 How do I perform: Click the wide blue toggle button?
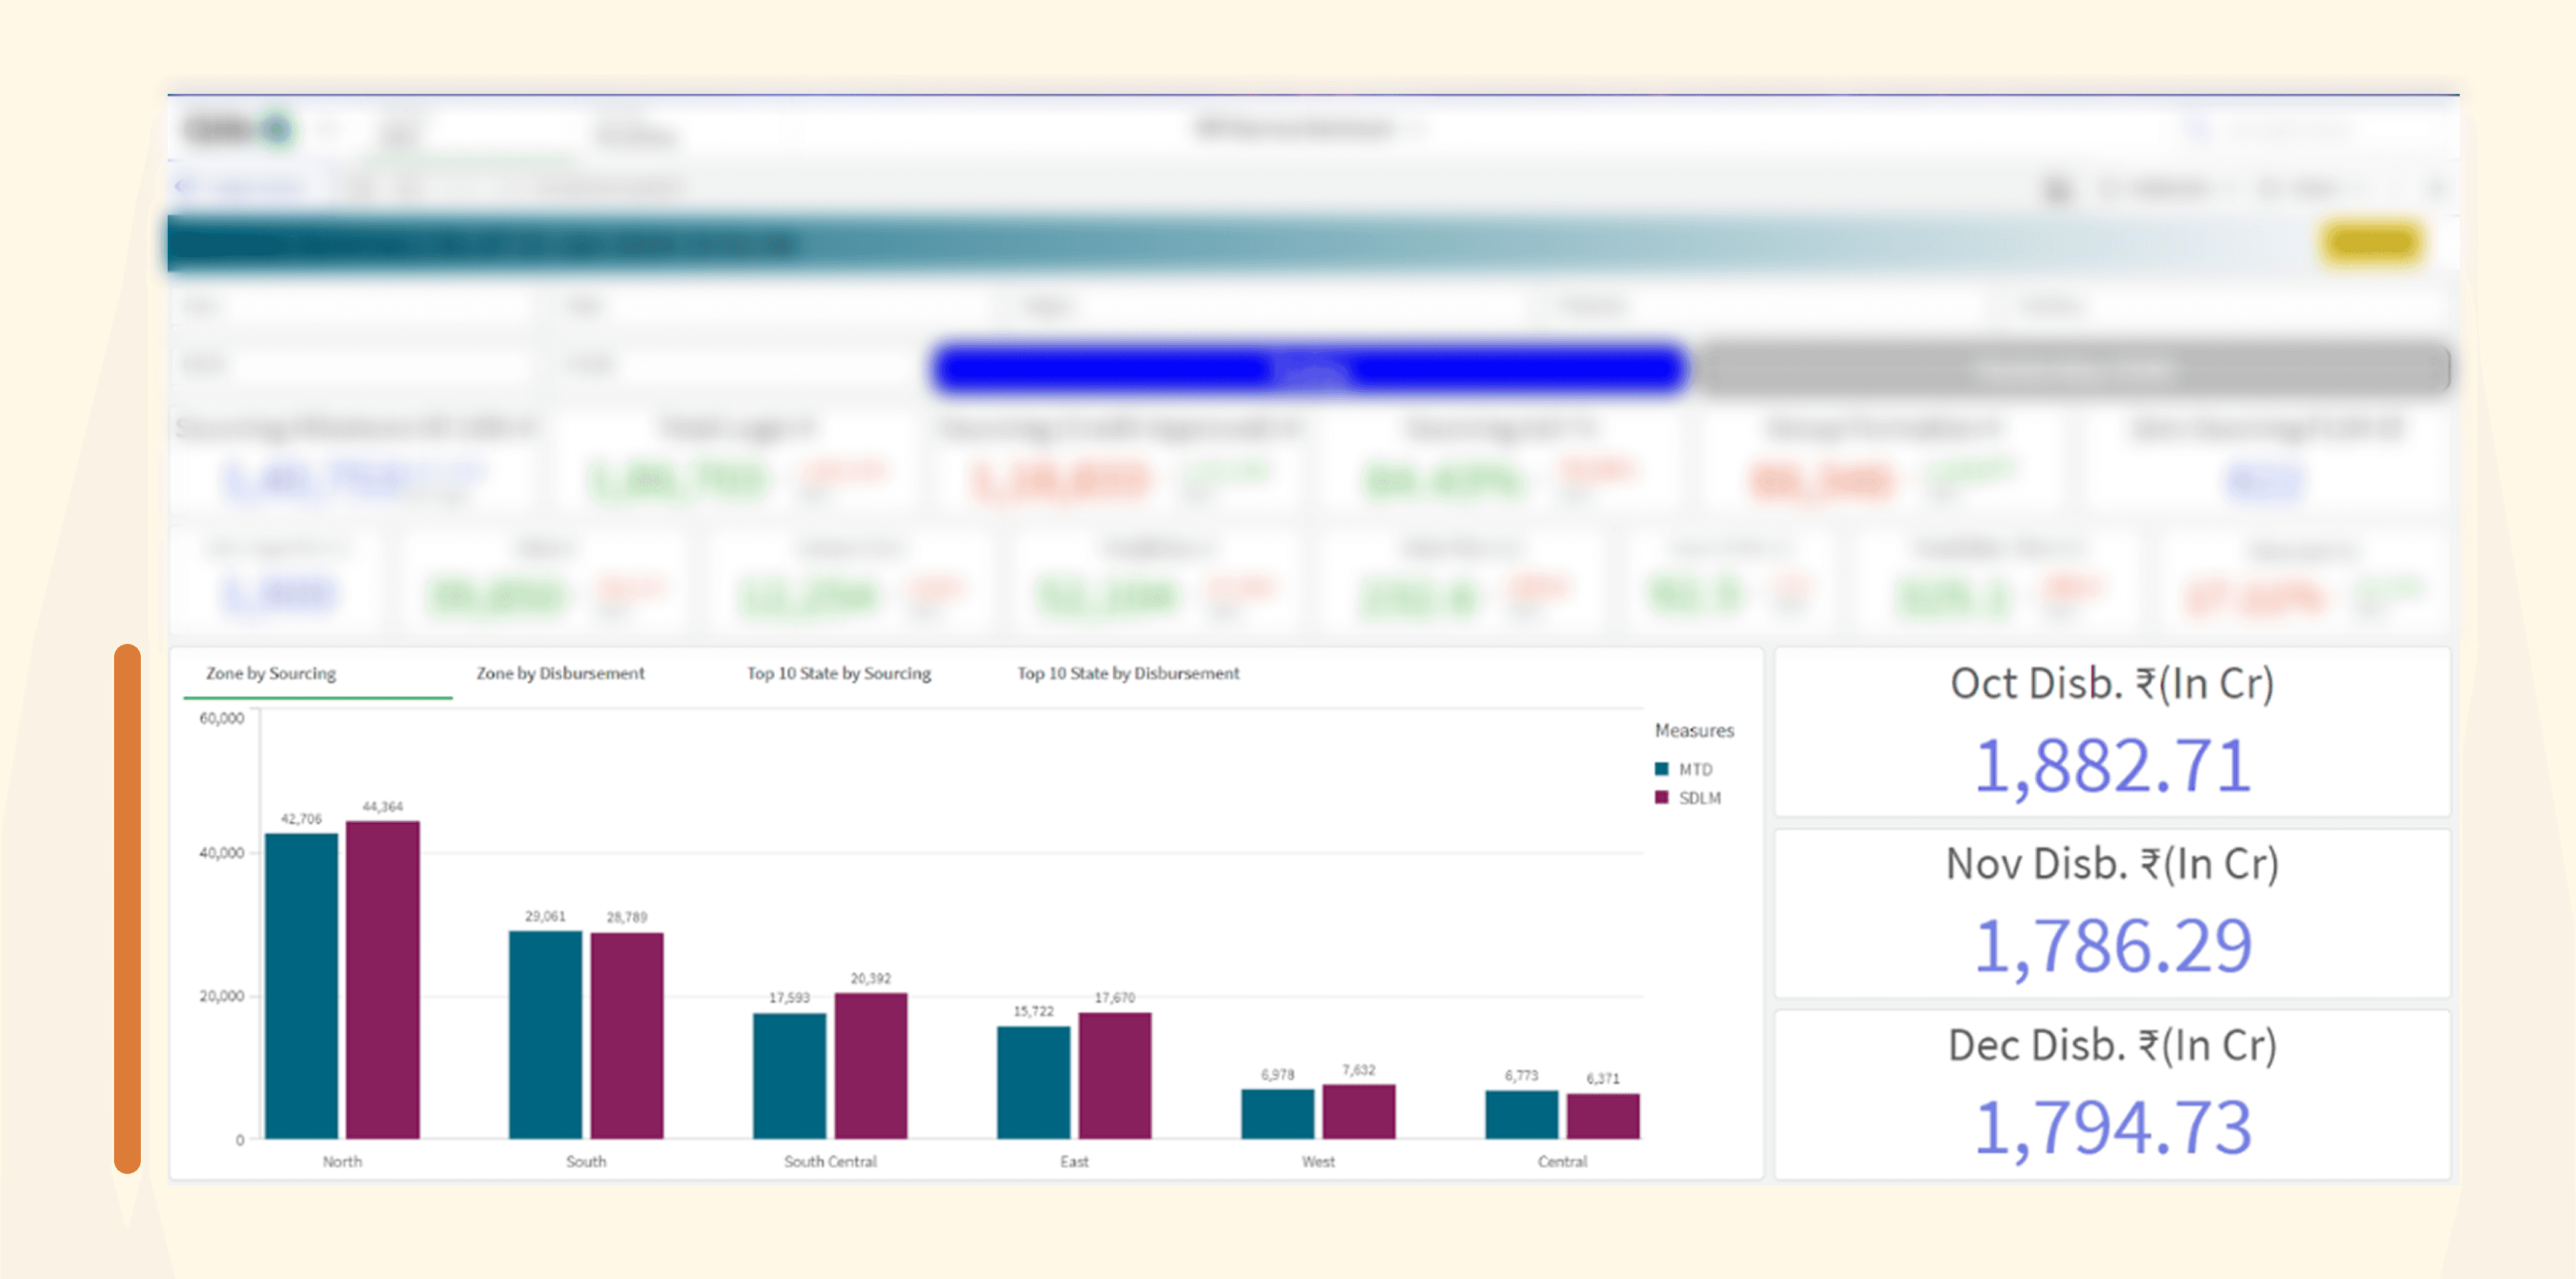1310,370
